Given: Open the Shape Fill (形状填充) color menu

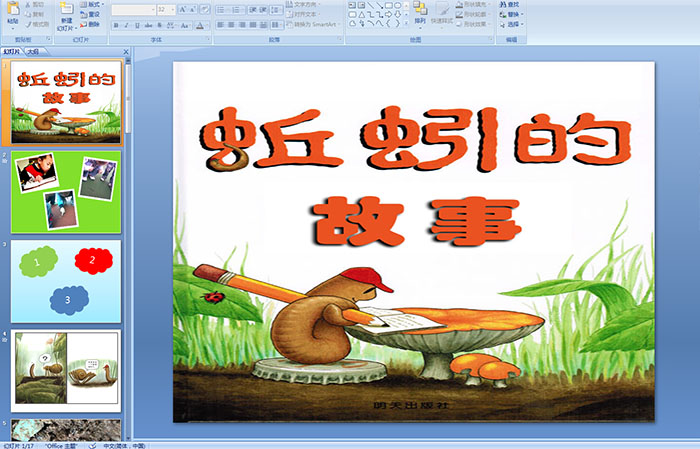Looking at the screenshot, I should (474, 4).
